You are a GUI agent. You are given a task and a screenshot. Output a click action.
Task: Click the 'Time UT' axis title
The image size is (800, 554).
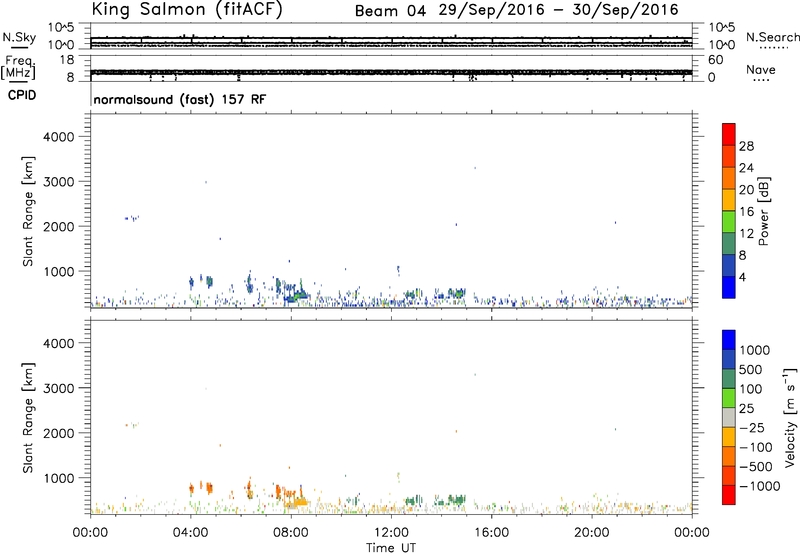coord(391,548)
